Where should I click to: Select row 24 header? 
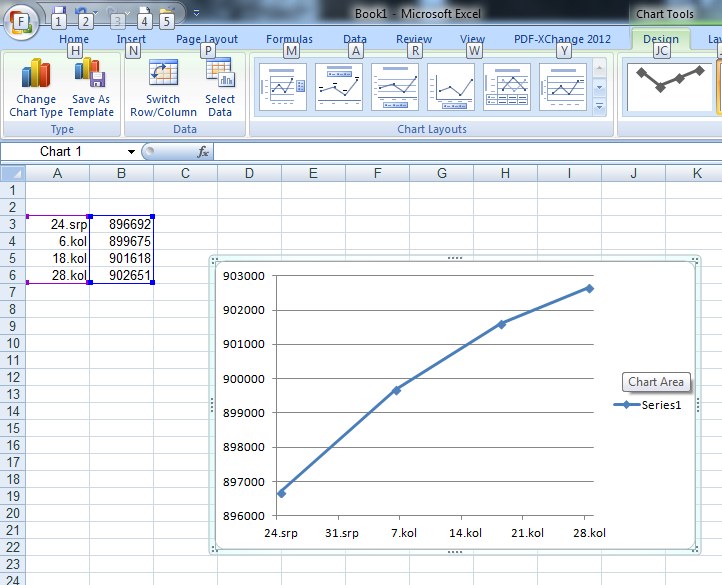(x=12, y=579)
